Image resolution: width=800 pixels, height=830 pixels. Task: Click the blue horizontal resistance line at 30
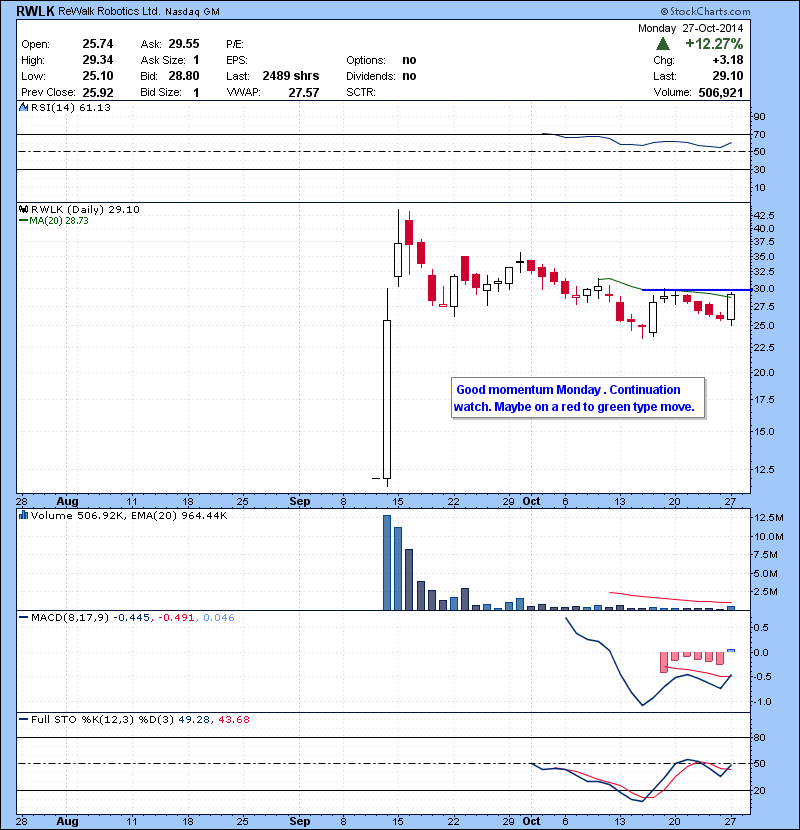pyautogui.click(x=697, y=290)
